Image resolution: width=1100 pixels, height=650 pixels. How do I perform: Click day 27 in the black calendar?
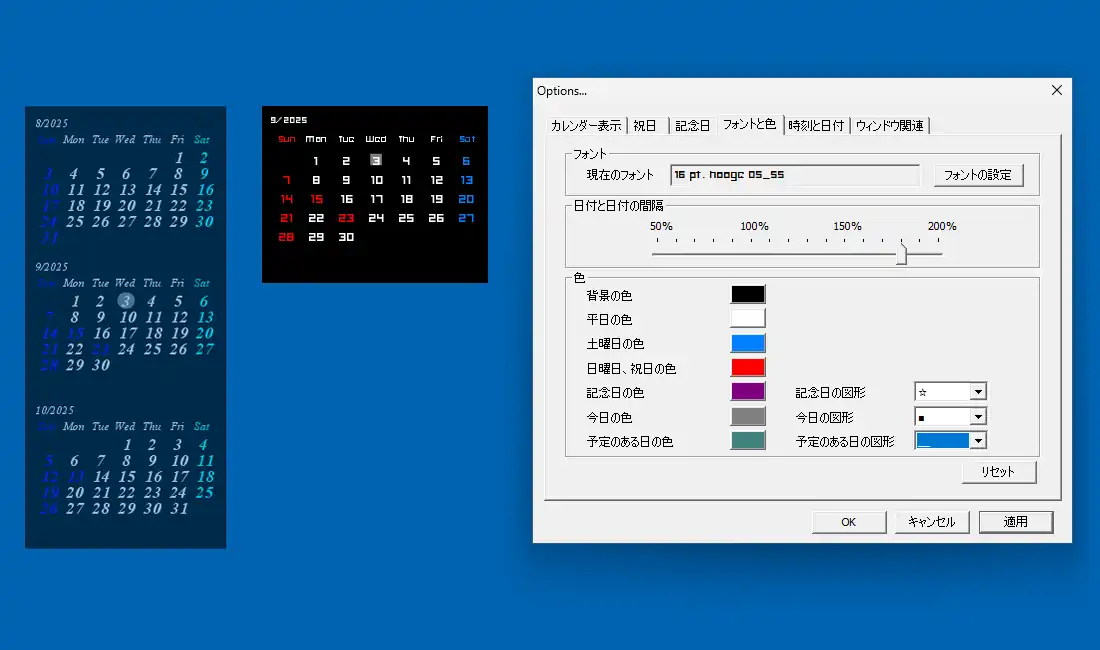point(466,218)
